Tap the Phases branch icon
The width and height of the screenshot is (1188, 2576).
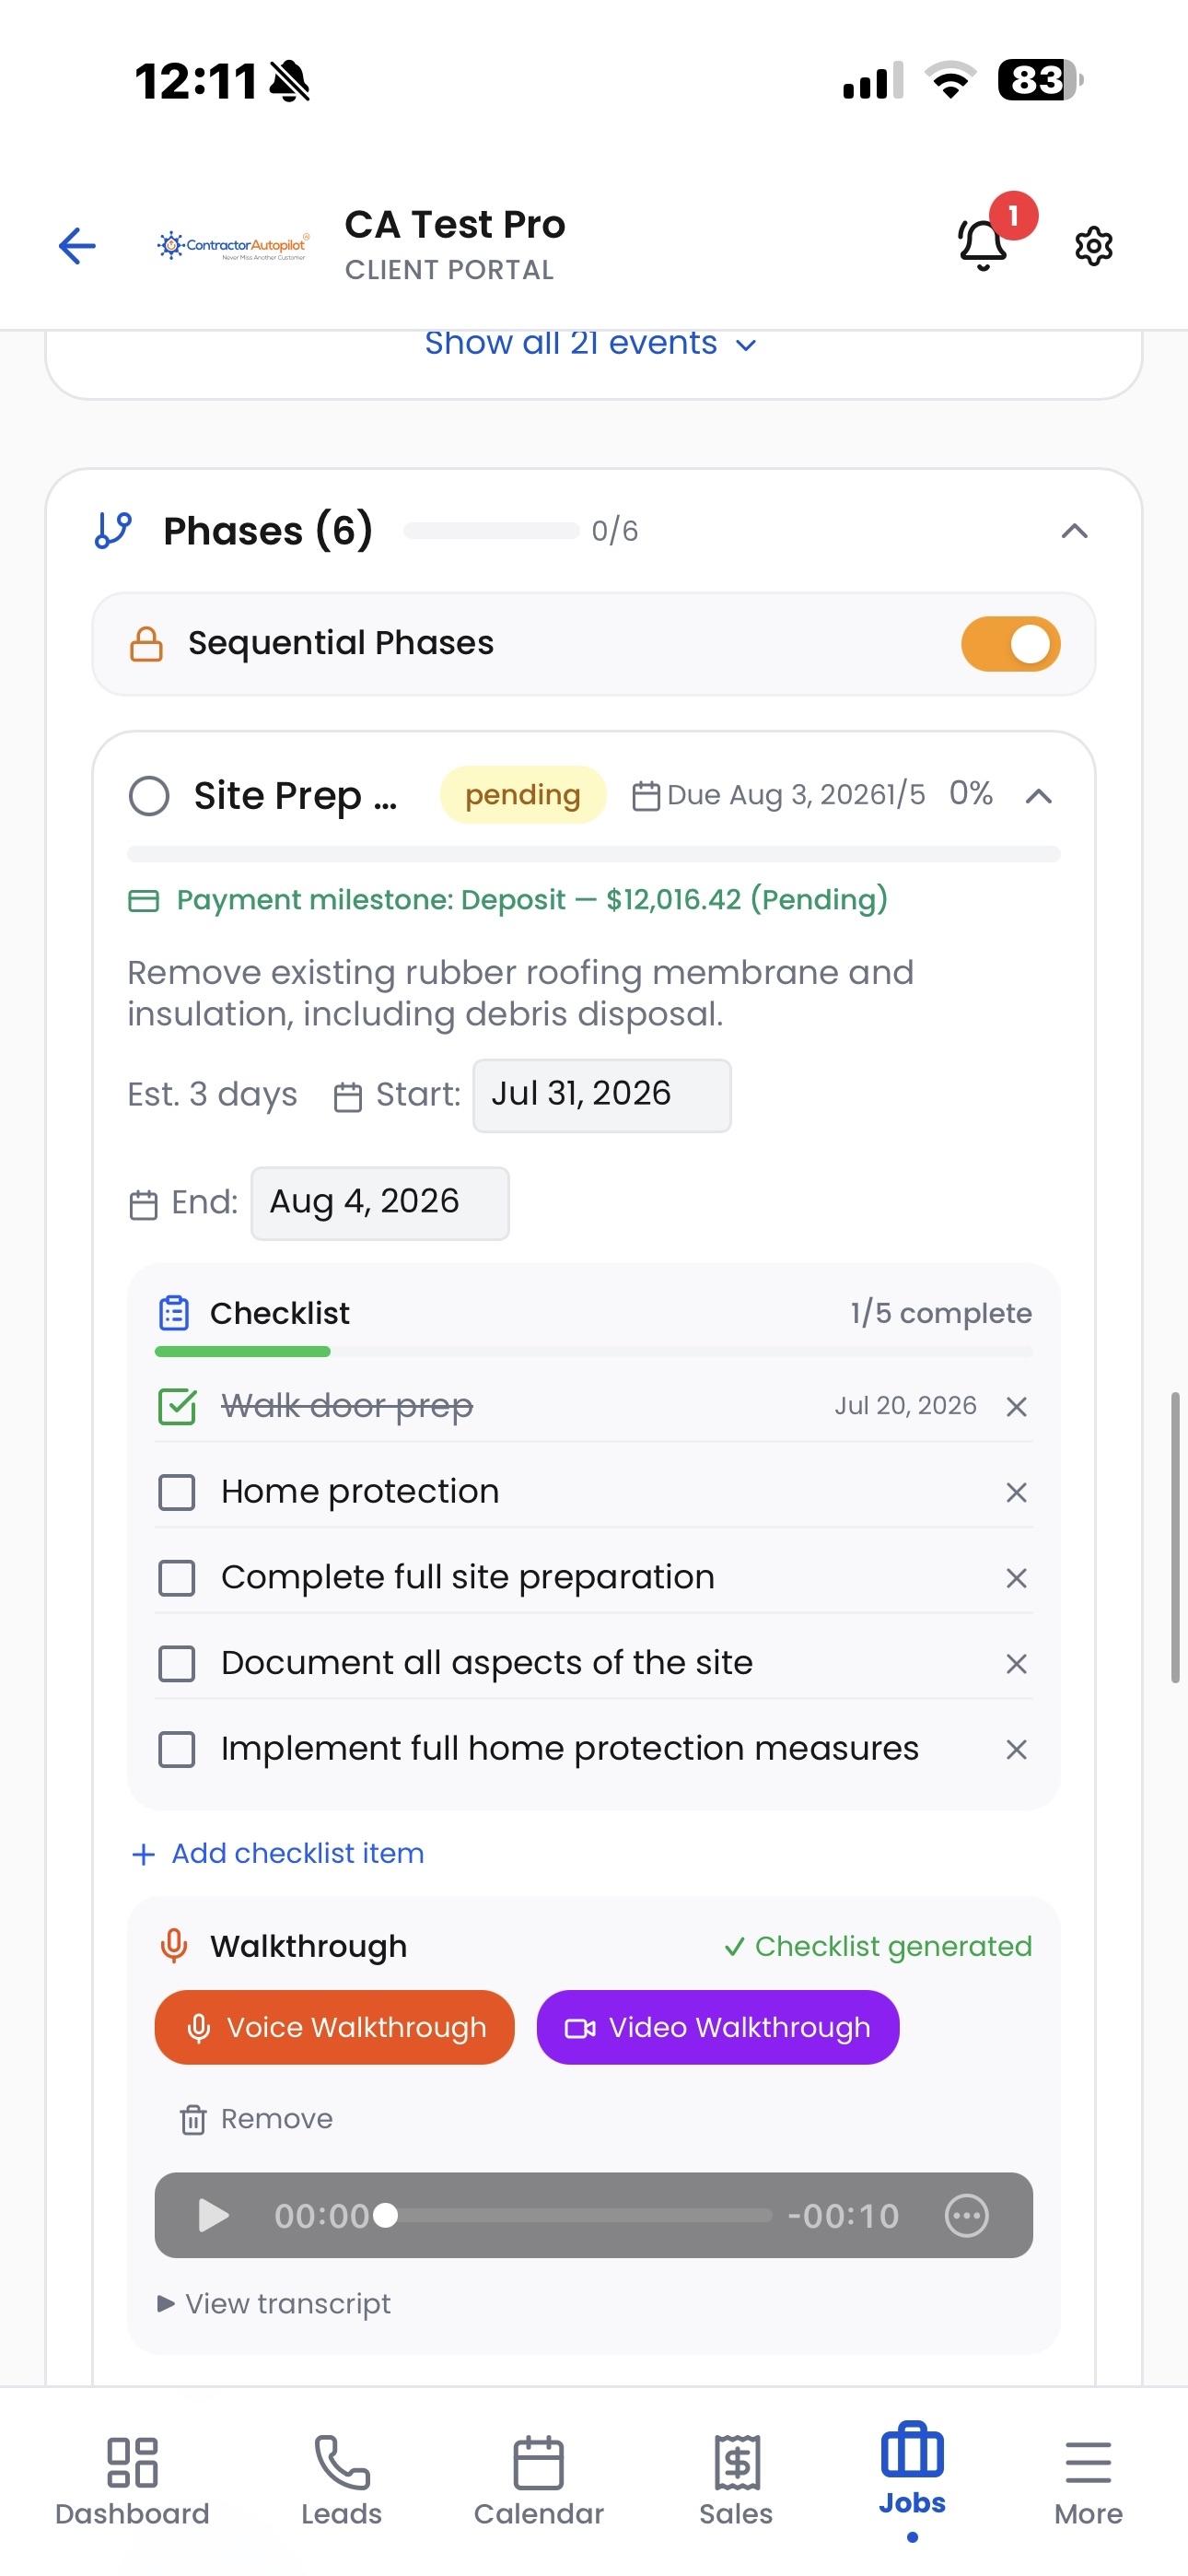point(113,530)
